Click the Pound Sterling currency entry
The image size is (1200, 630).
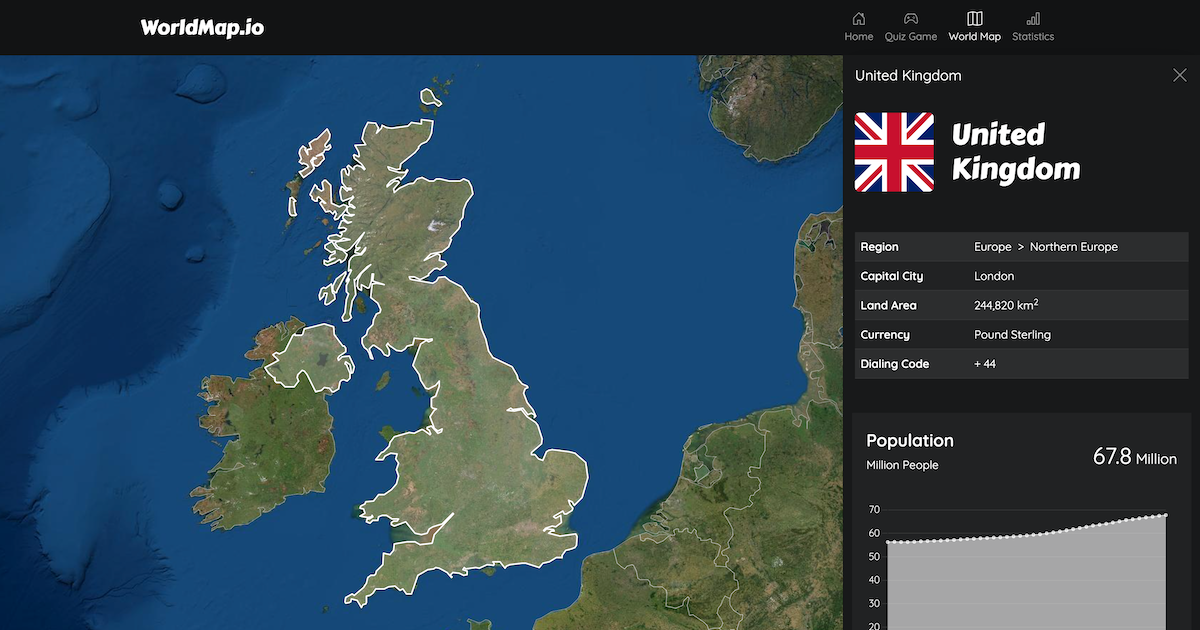click(x=1012, y=334)
